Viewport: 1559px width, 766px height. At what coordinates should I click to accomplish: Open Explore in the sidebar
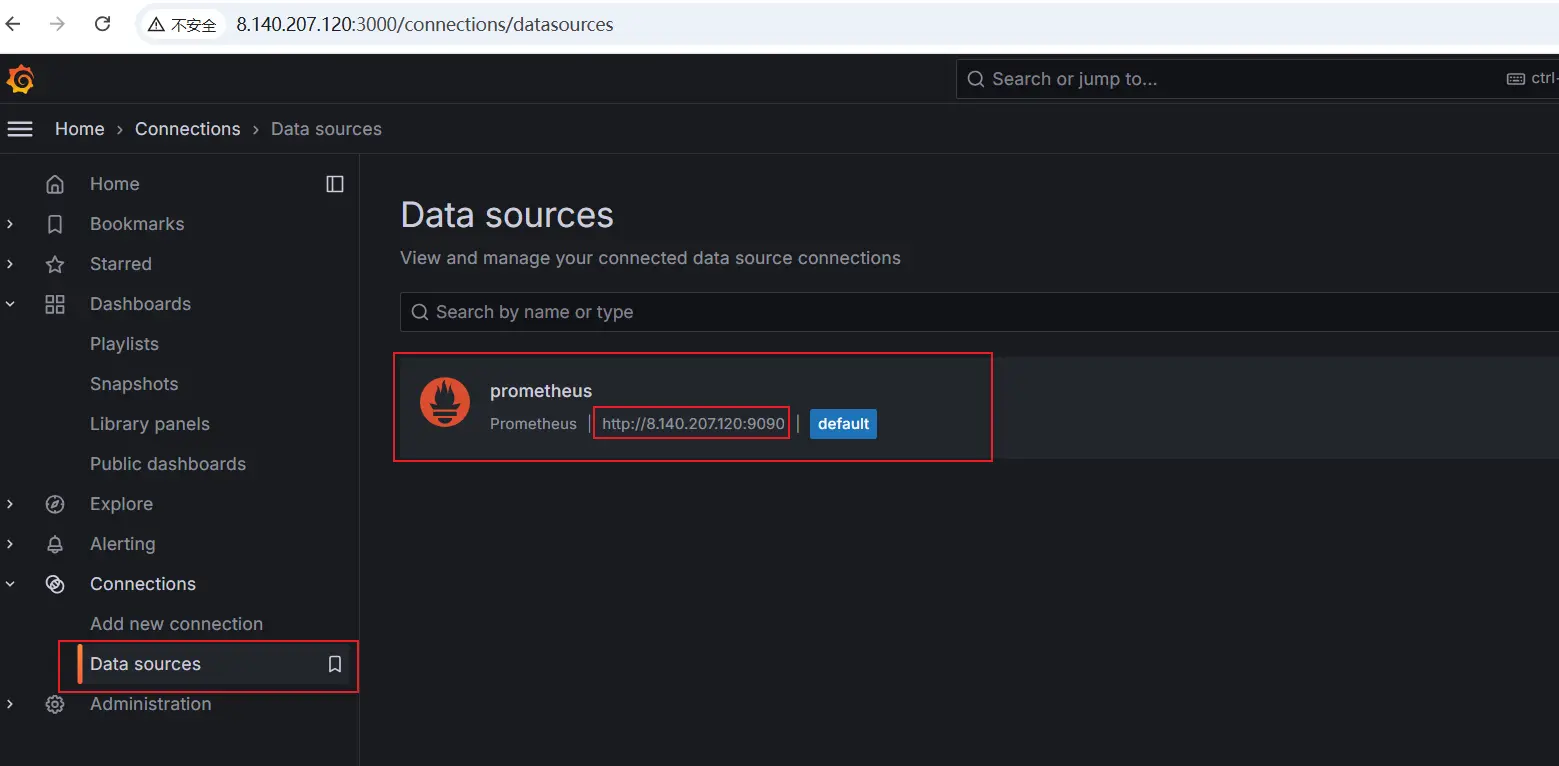click(121, 504)
